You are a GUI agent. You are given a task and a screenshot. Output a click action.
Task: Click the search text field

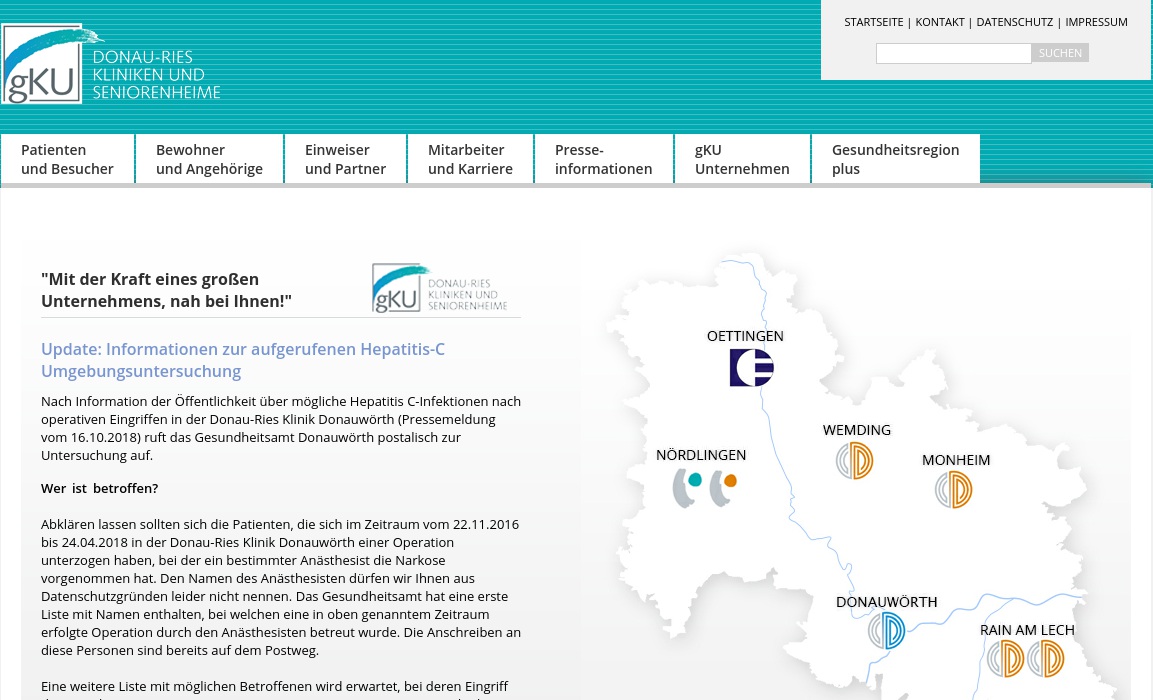click(x=953, y=53)
